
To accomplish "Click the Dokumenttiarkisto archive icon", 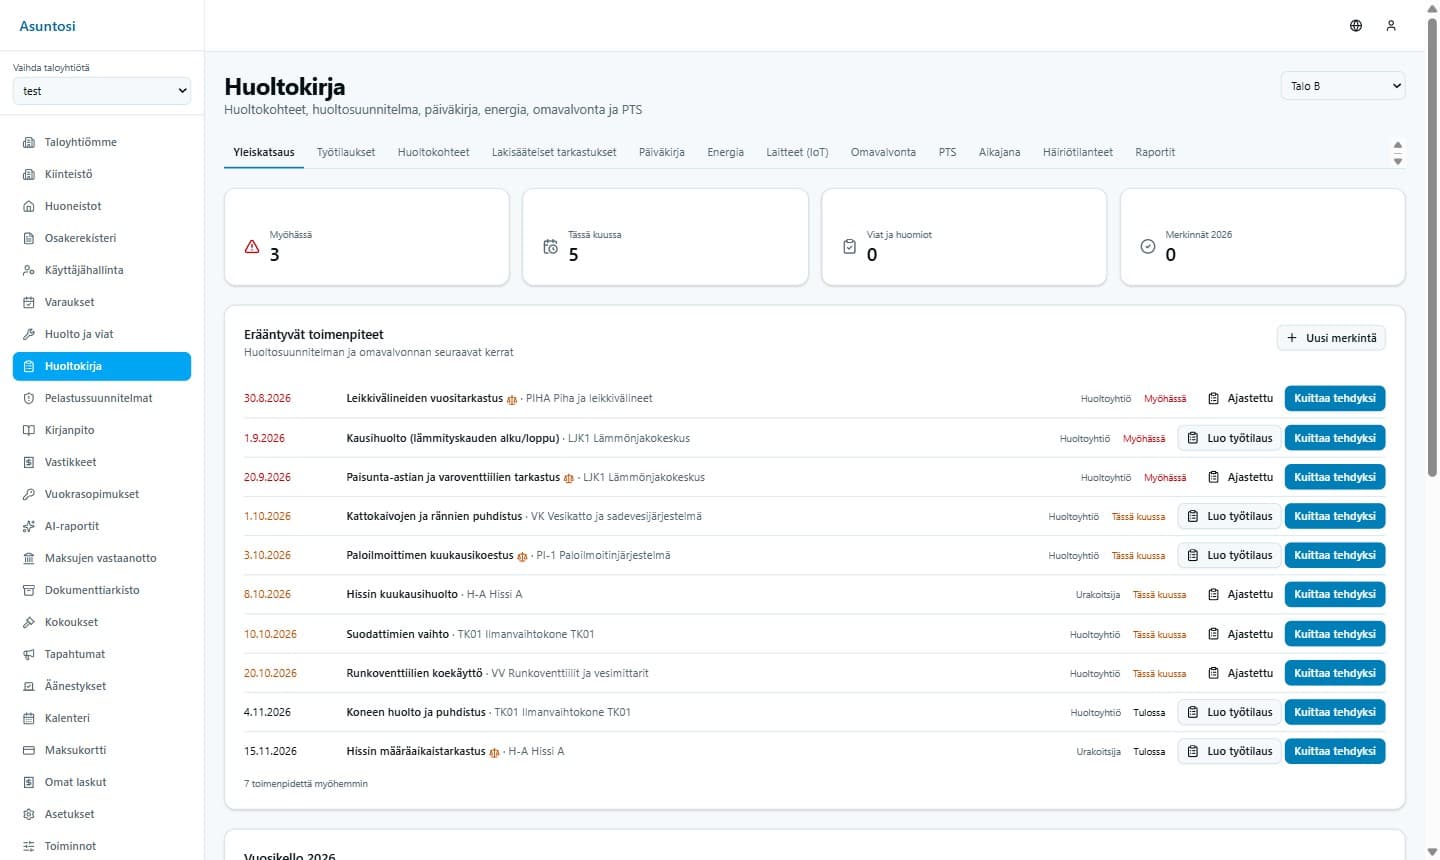I will coord(29,590).
